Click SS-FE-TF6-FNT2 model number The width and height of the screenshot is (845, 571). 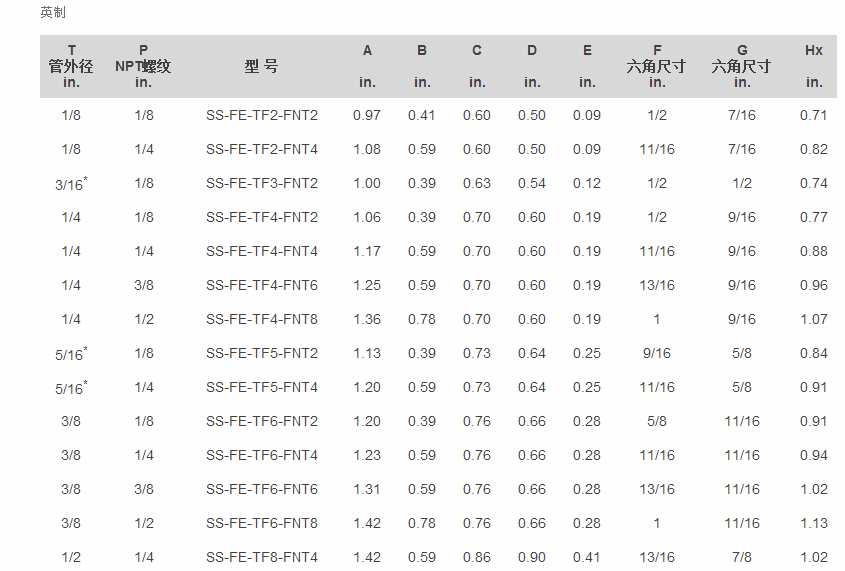coord(261,421)
